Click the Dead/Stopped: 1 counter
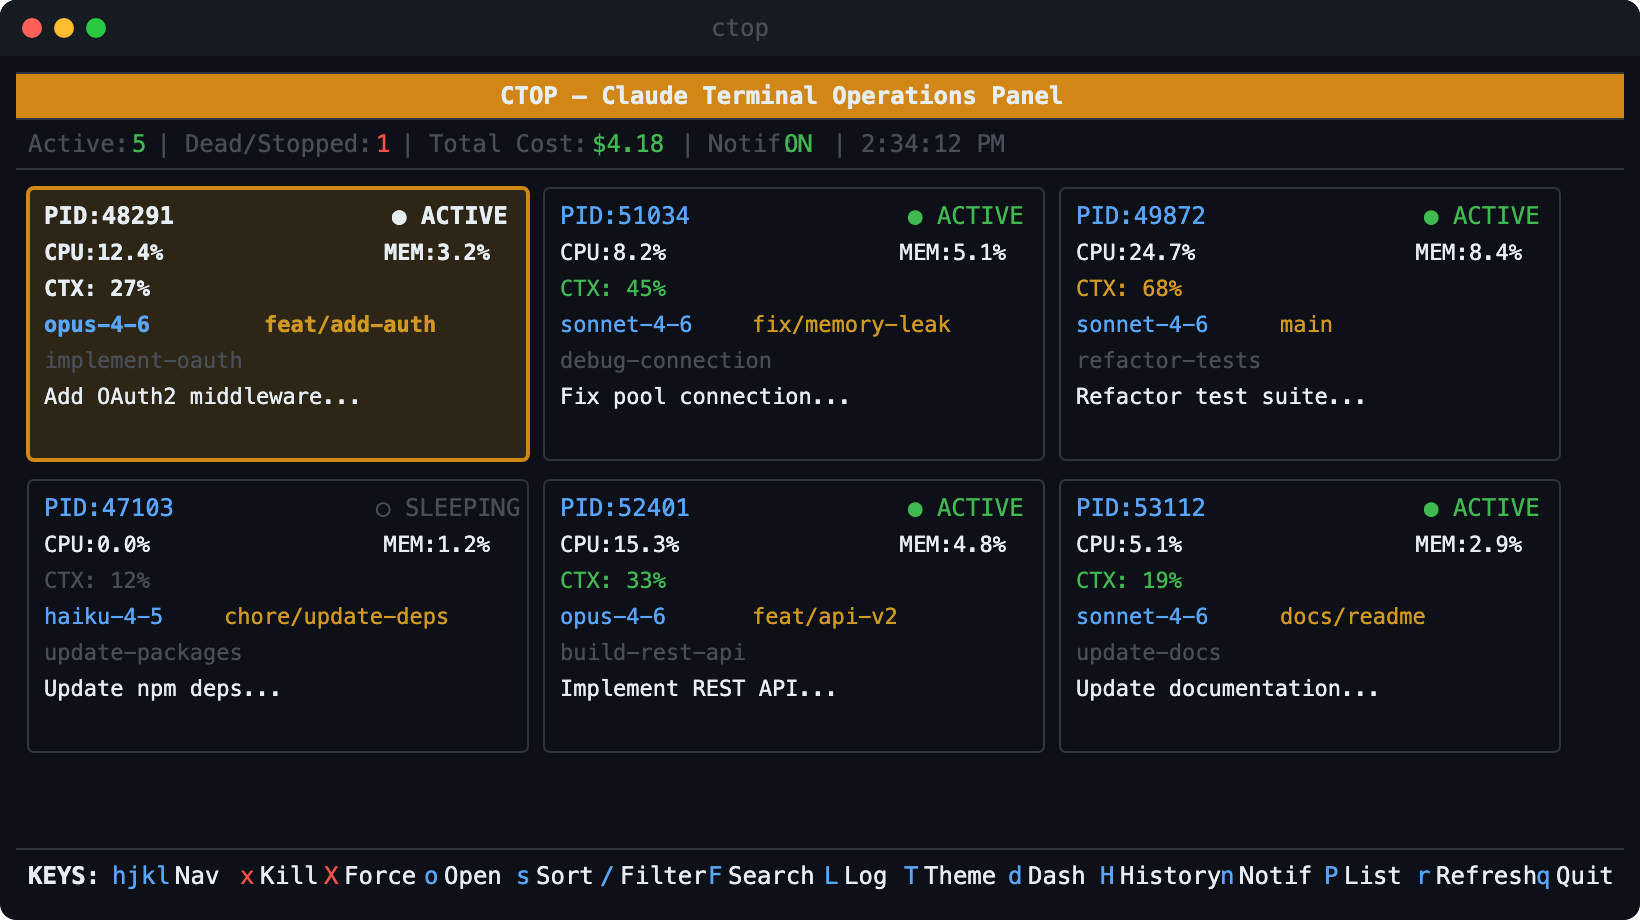The width and height of the screenshot is (1640, 920). (x=287, y=144)
